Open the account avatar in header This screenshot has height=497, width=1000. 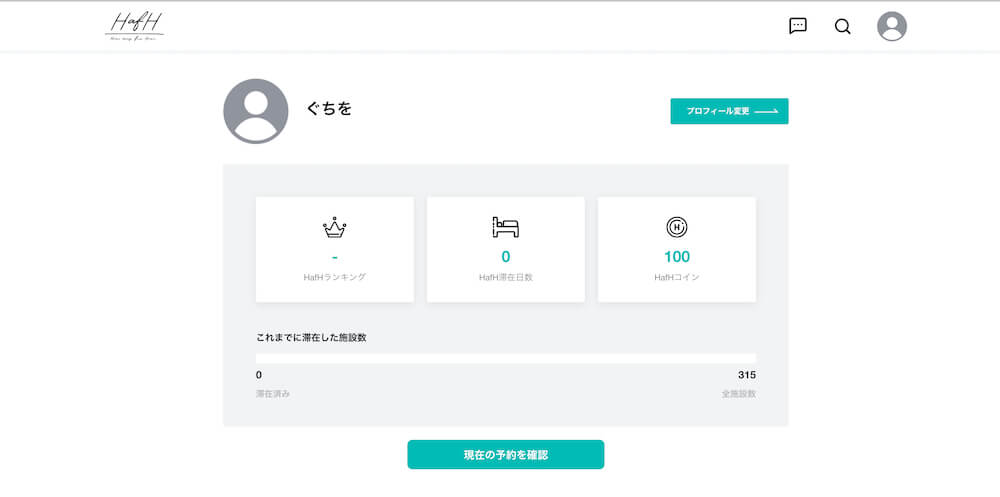tap(892, 26)
